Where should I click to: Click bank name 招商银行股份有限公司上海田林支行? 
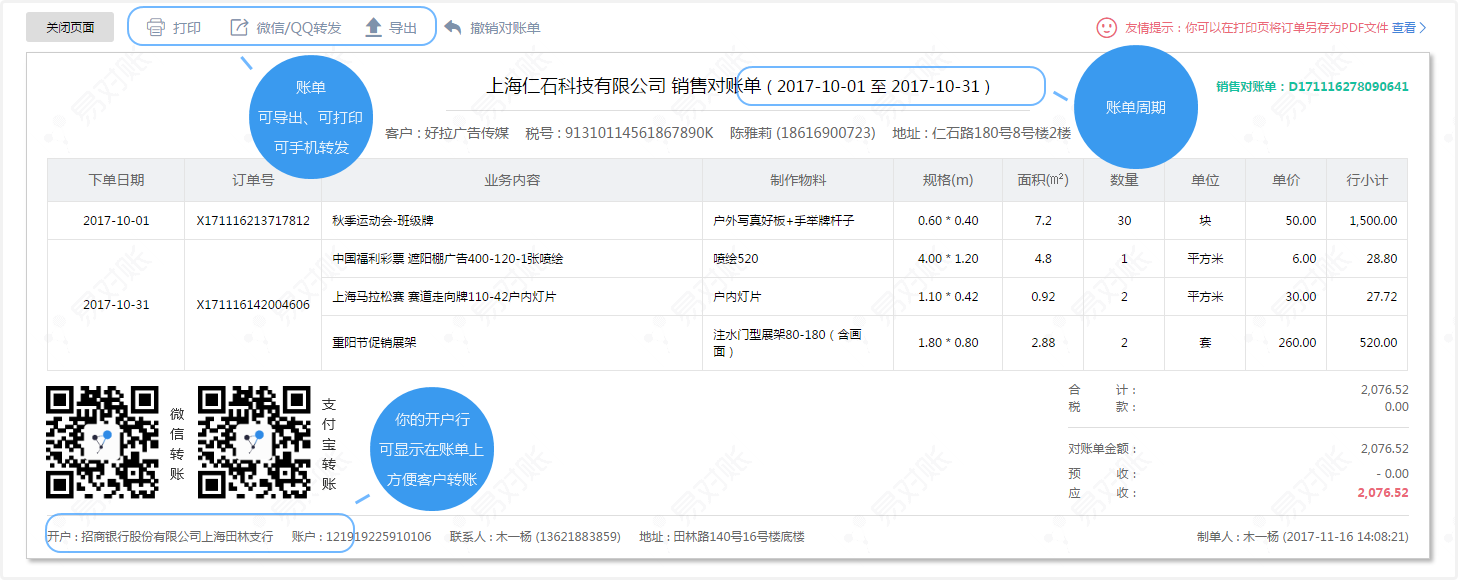(x=179, y=537)
